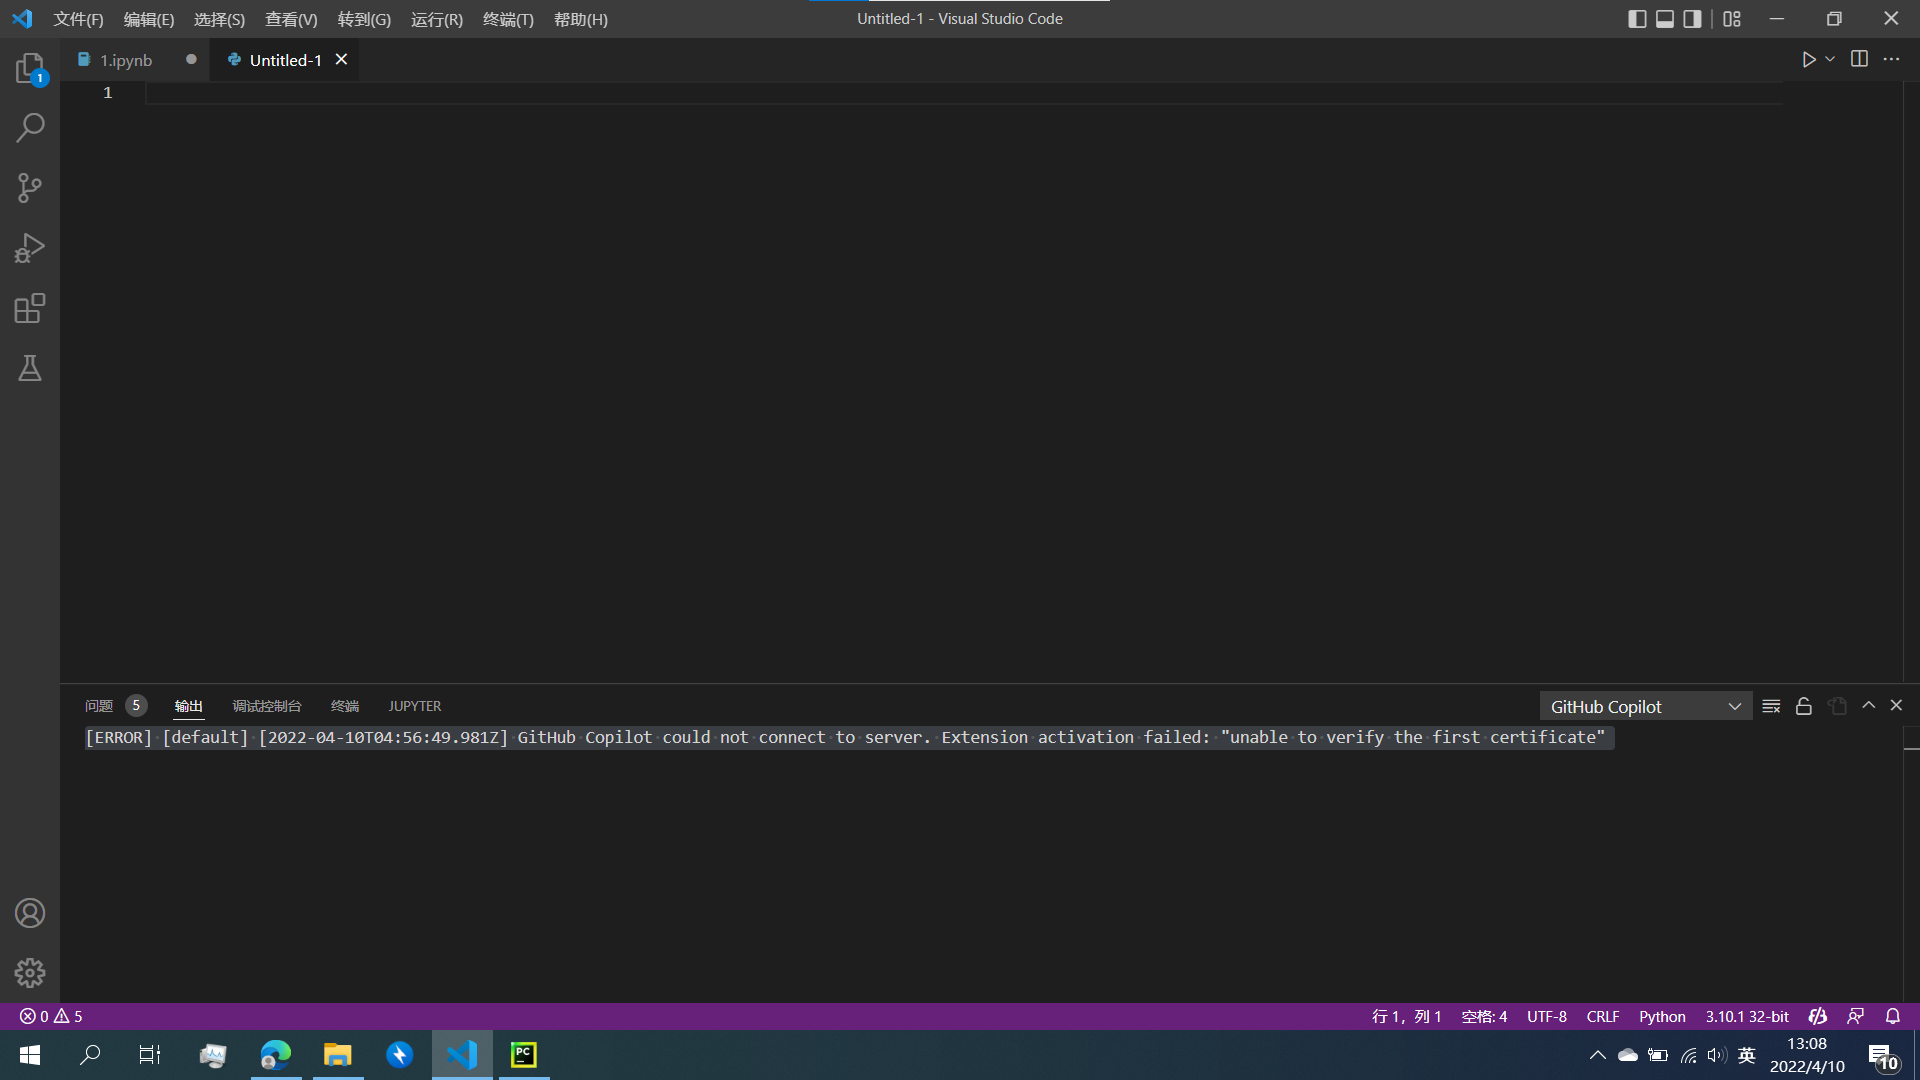Image resolution: width=1920 pixels, height=1080 pixels.
Task: Toggle the secondary side bar visibility
Action: [x=1692, y=18]
